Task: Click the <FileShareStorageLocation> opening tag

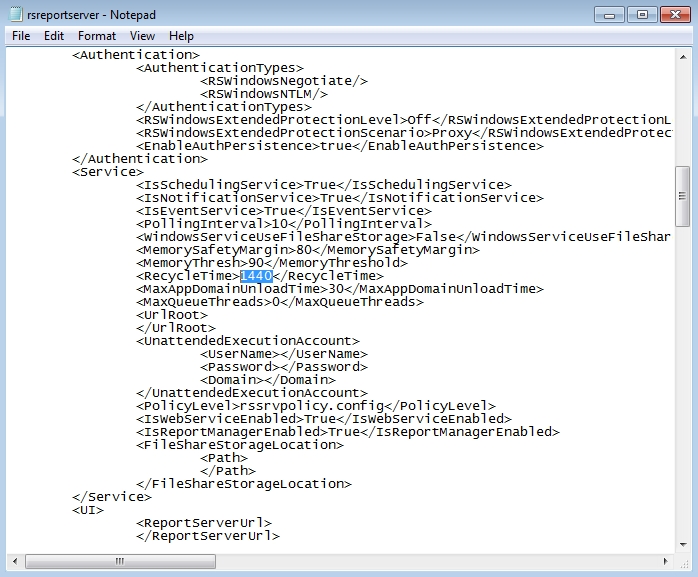Action: click(x=240, y=445)
